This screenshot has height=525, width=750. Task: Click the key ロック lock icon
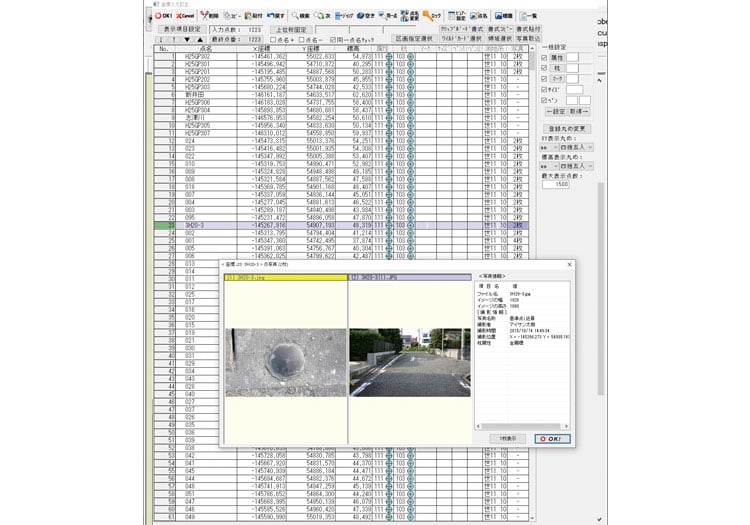431,16
